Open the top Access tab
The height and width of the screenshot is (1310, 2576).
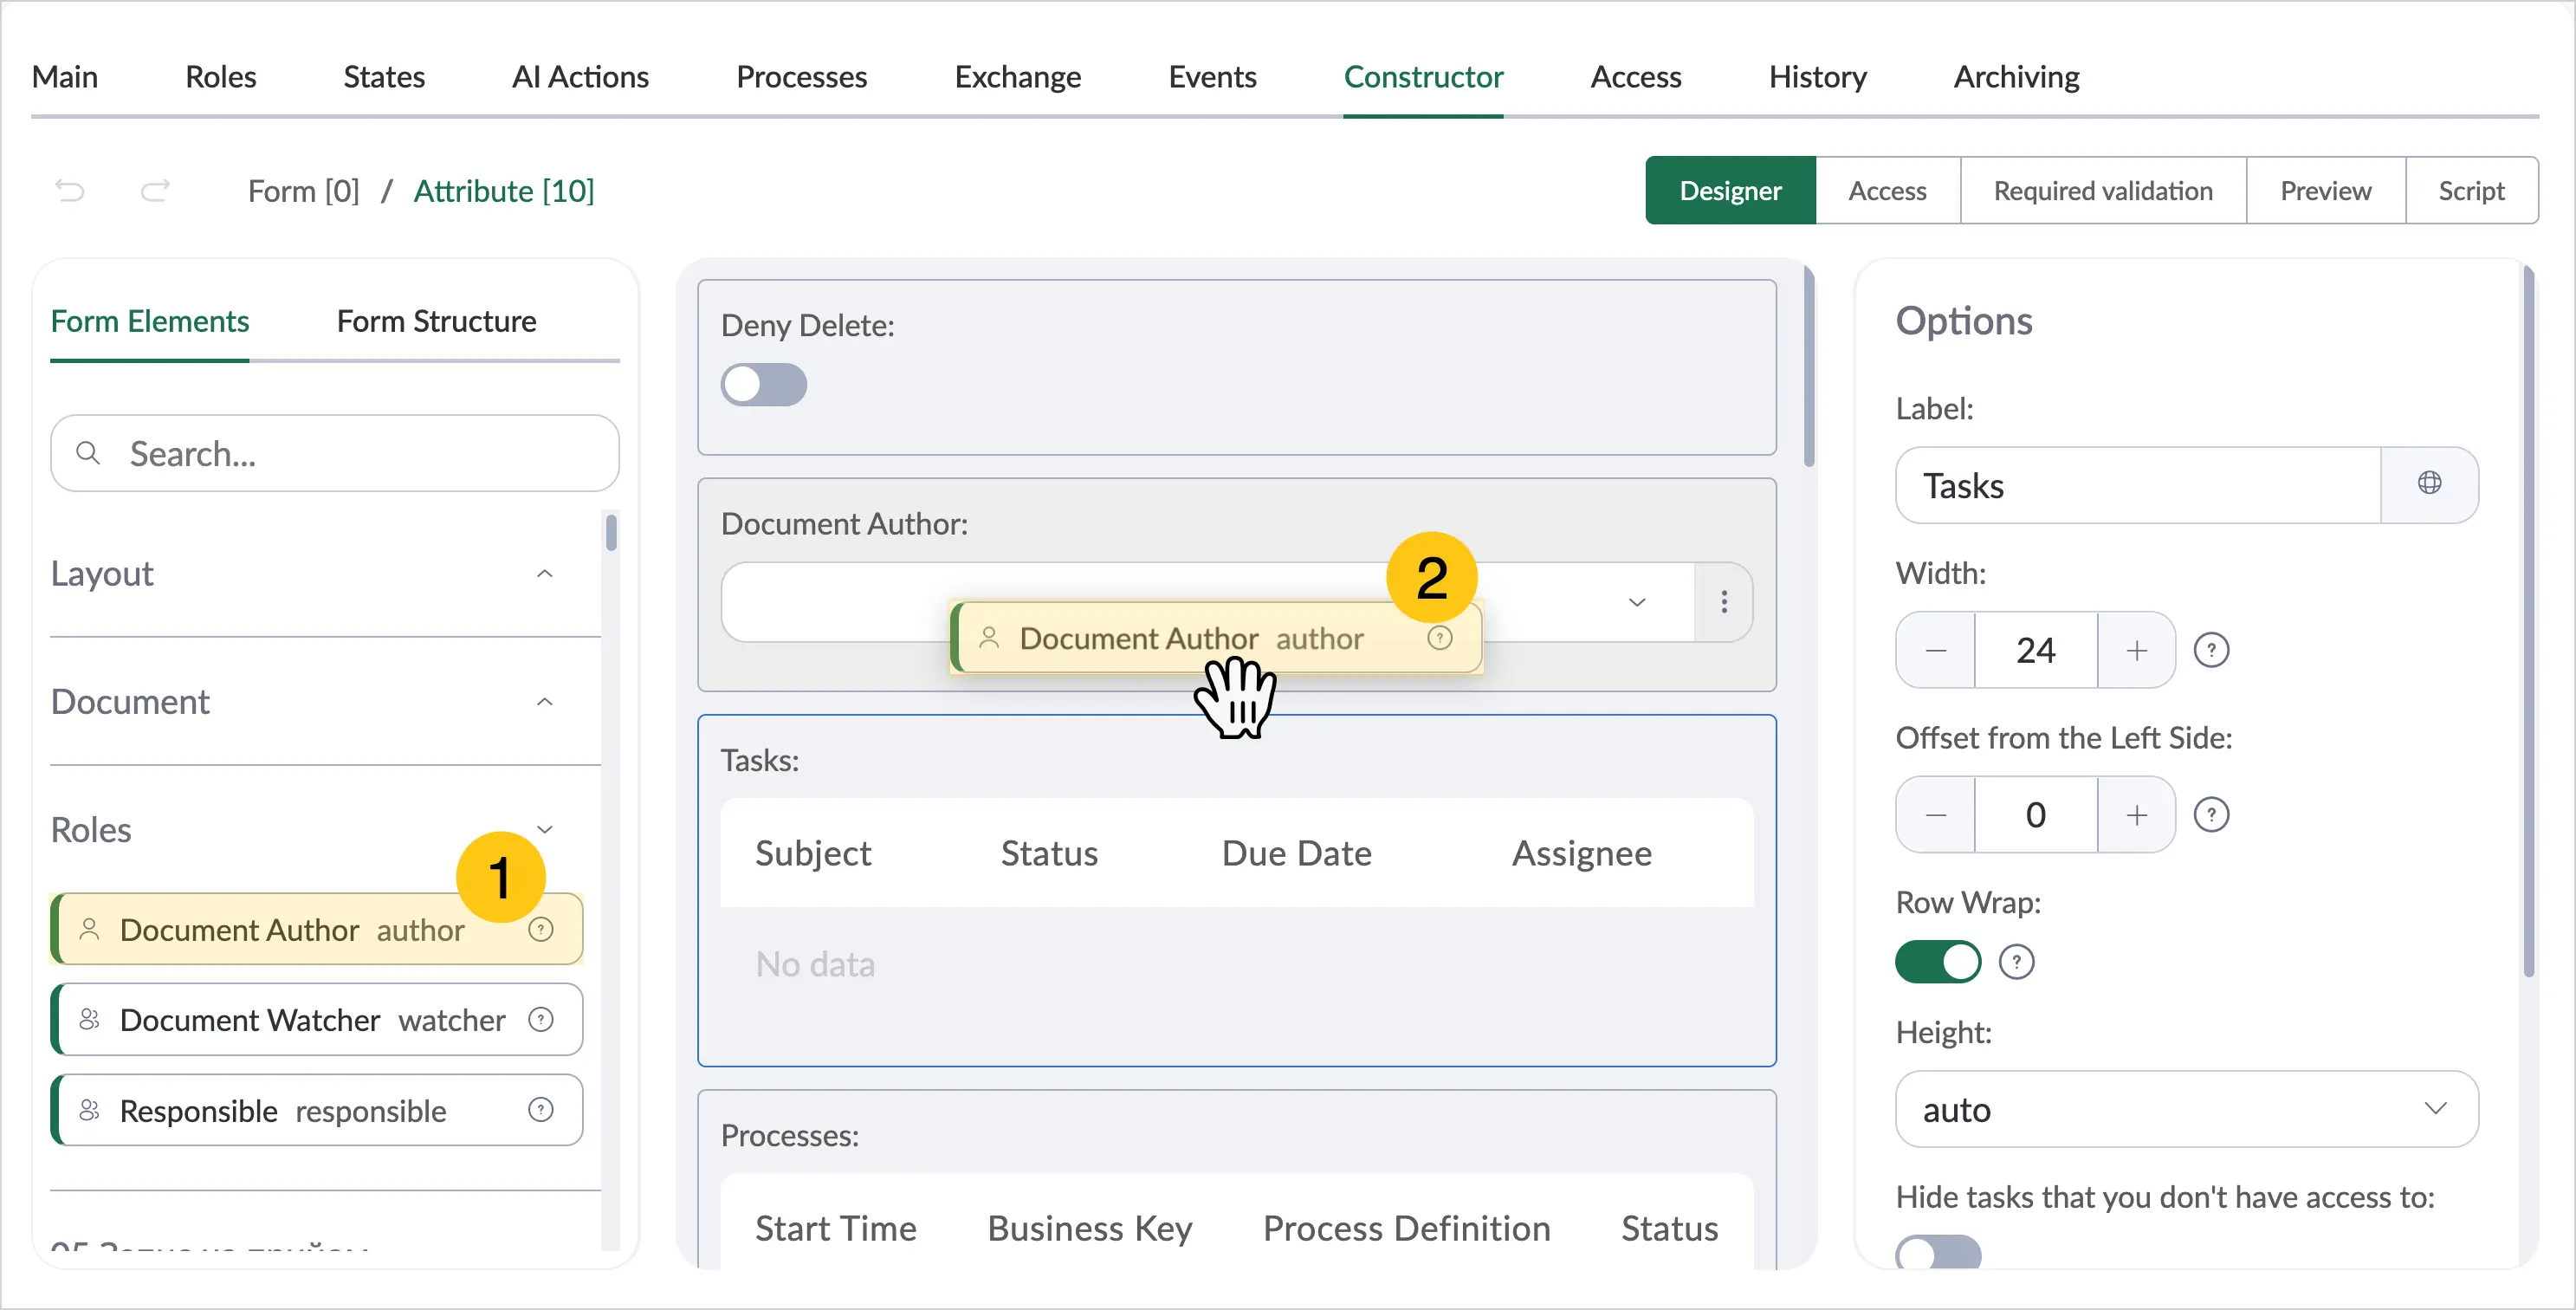click(x=1636, y=77)
